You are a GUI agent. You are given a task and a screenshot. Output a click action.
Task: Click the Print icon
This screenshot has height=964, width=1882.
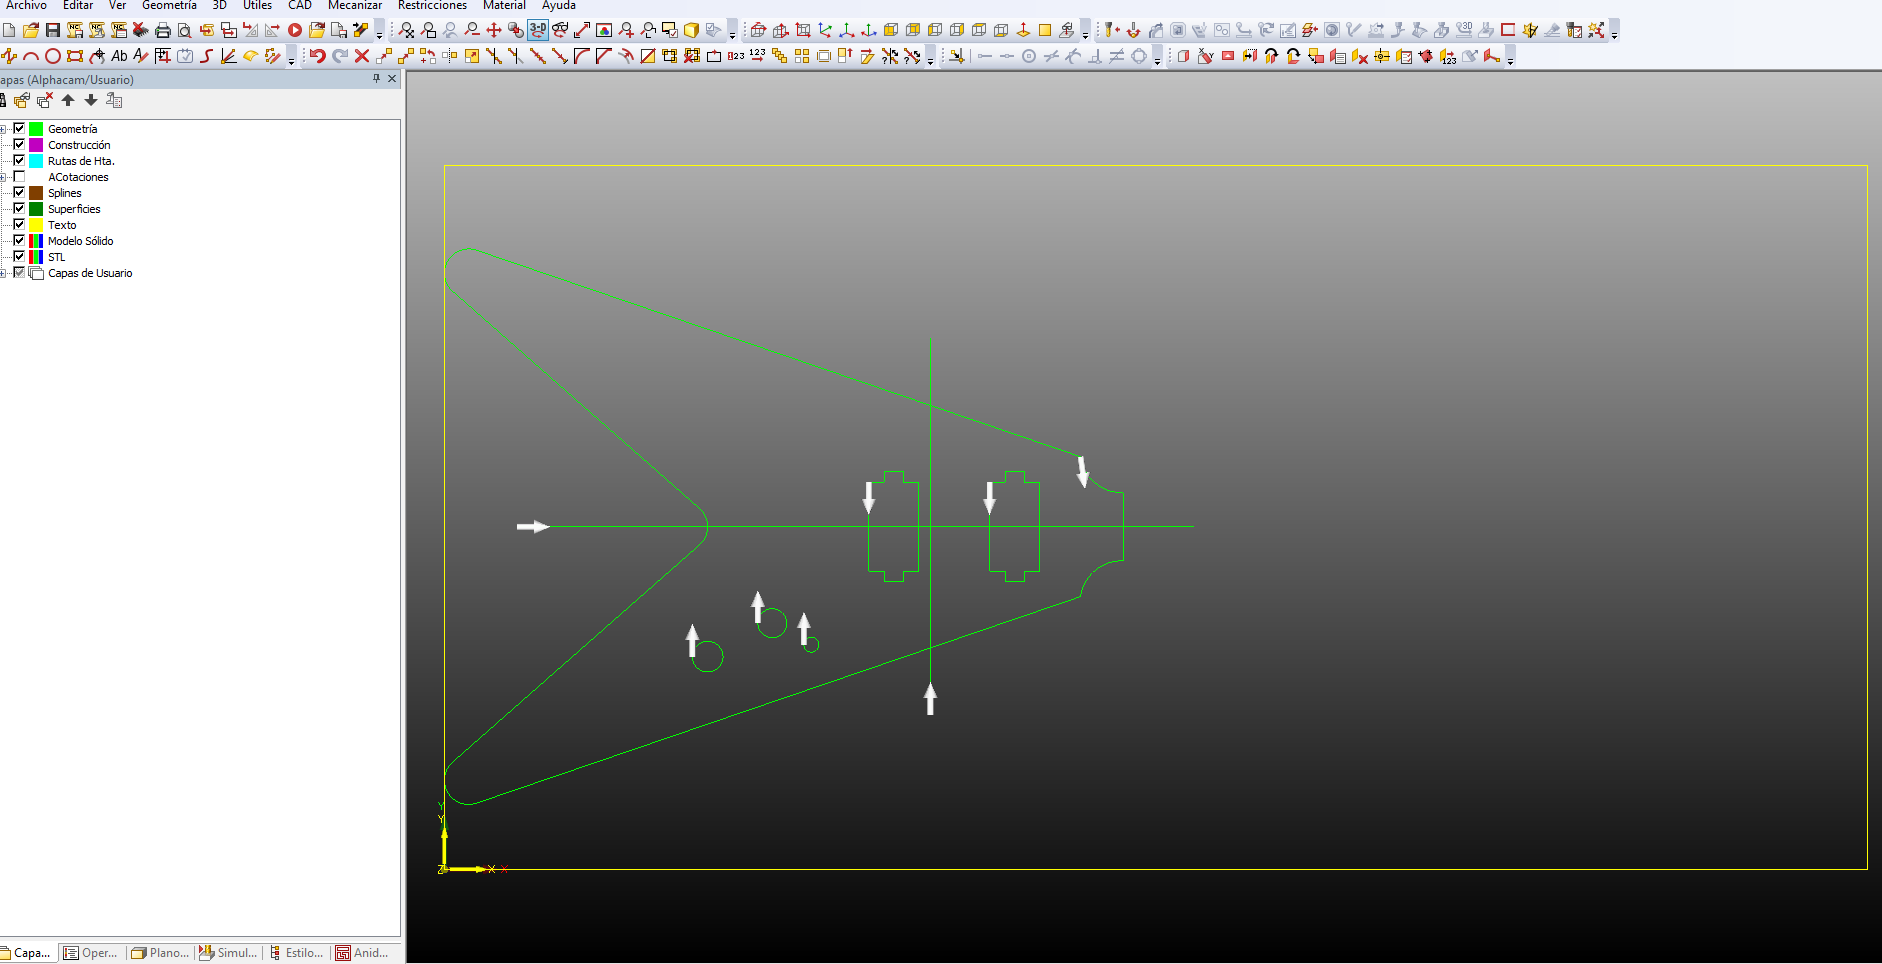pyautogui.click(x=163, y=30)
